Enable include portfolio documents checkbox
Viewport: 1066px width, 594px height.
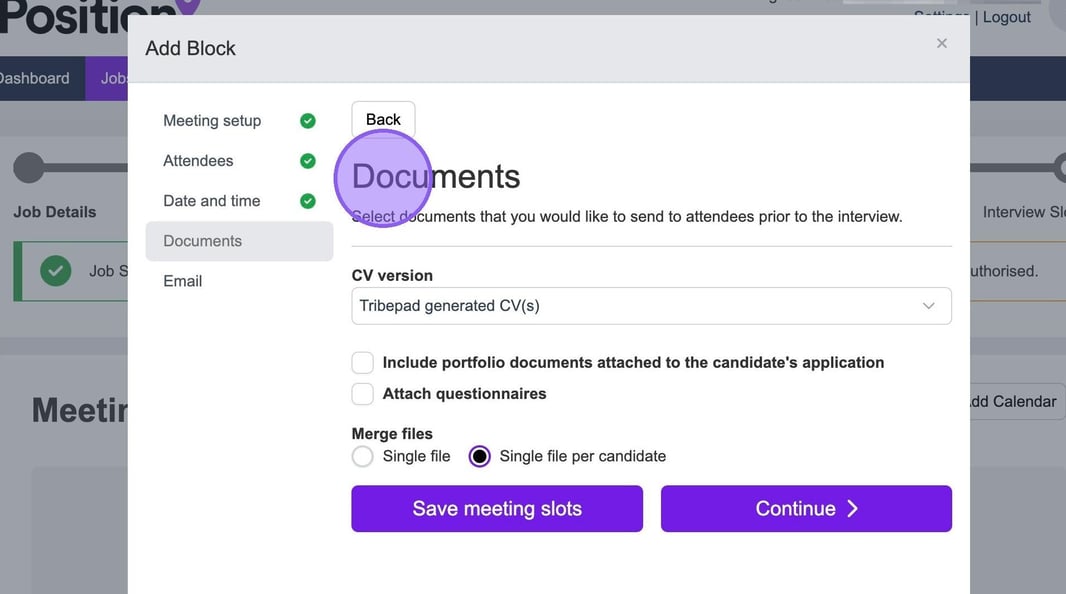[x=363, y=363]
